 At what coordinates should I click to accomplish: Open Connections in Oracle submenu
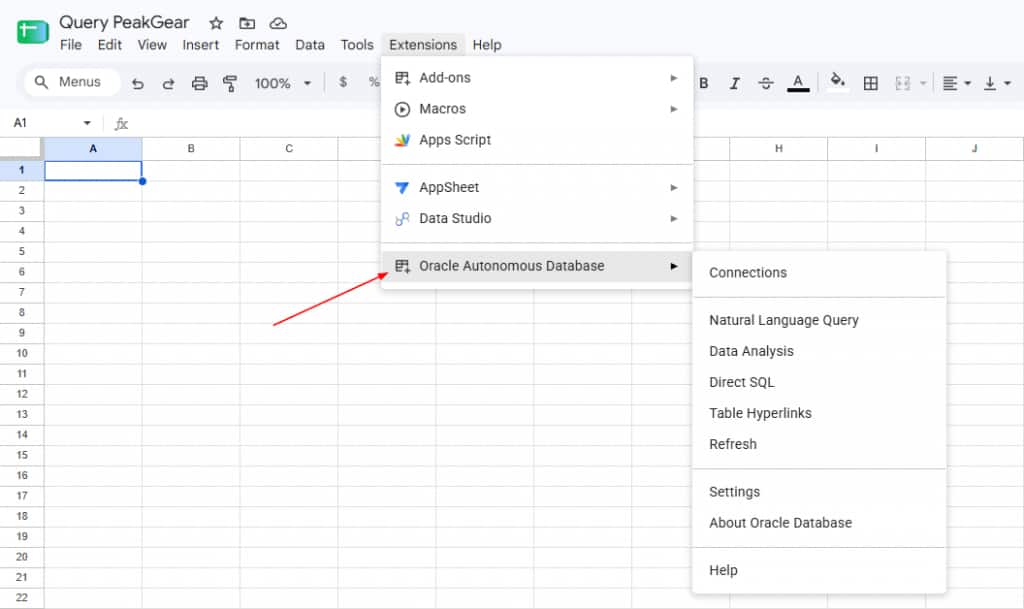819,273
